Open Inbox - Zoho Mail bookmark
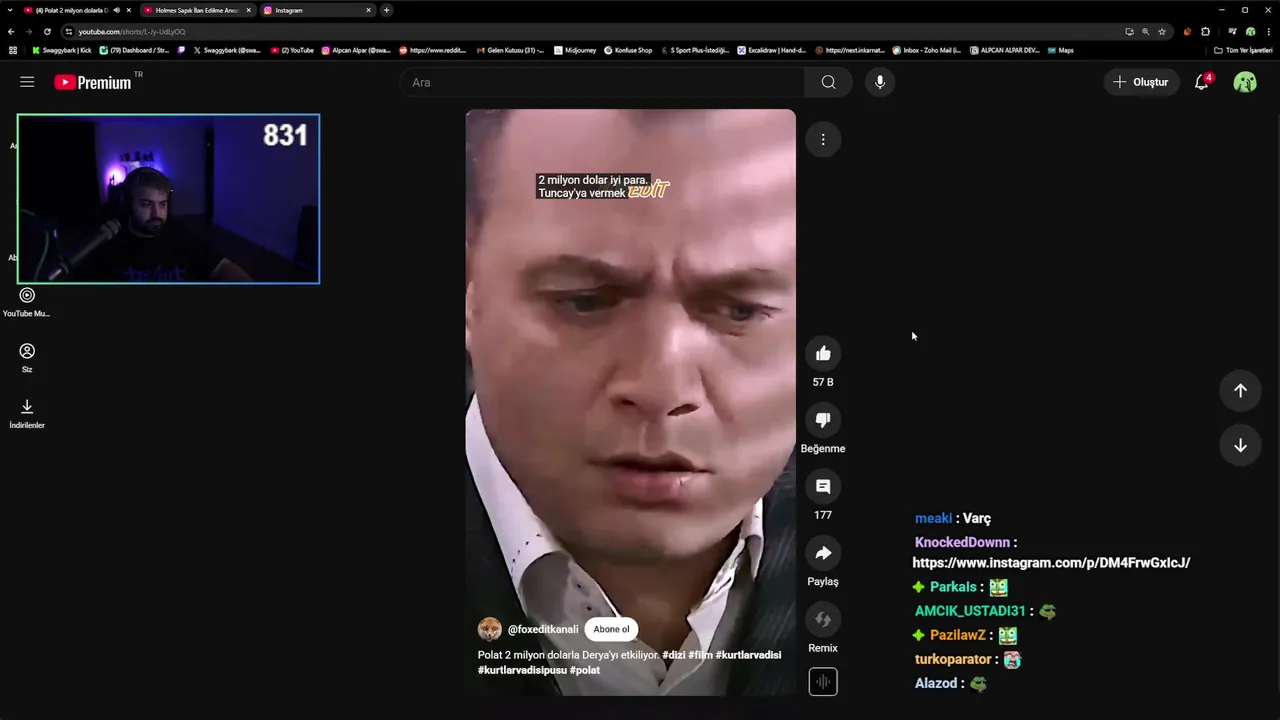Screen dimensions: 1280x720 click(x=927, y=50)
